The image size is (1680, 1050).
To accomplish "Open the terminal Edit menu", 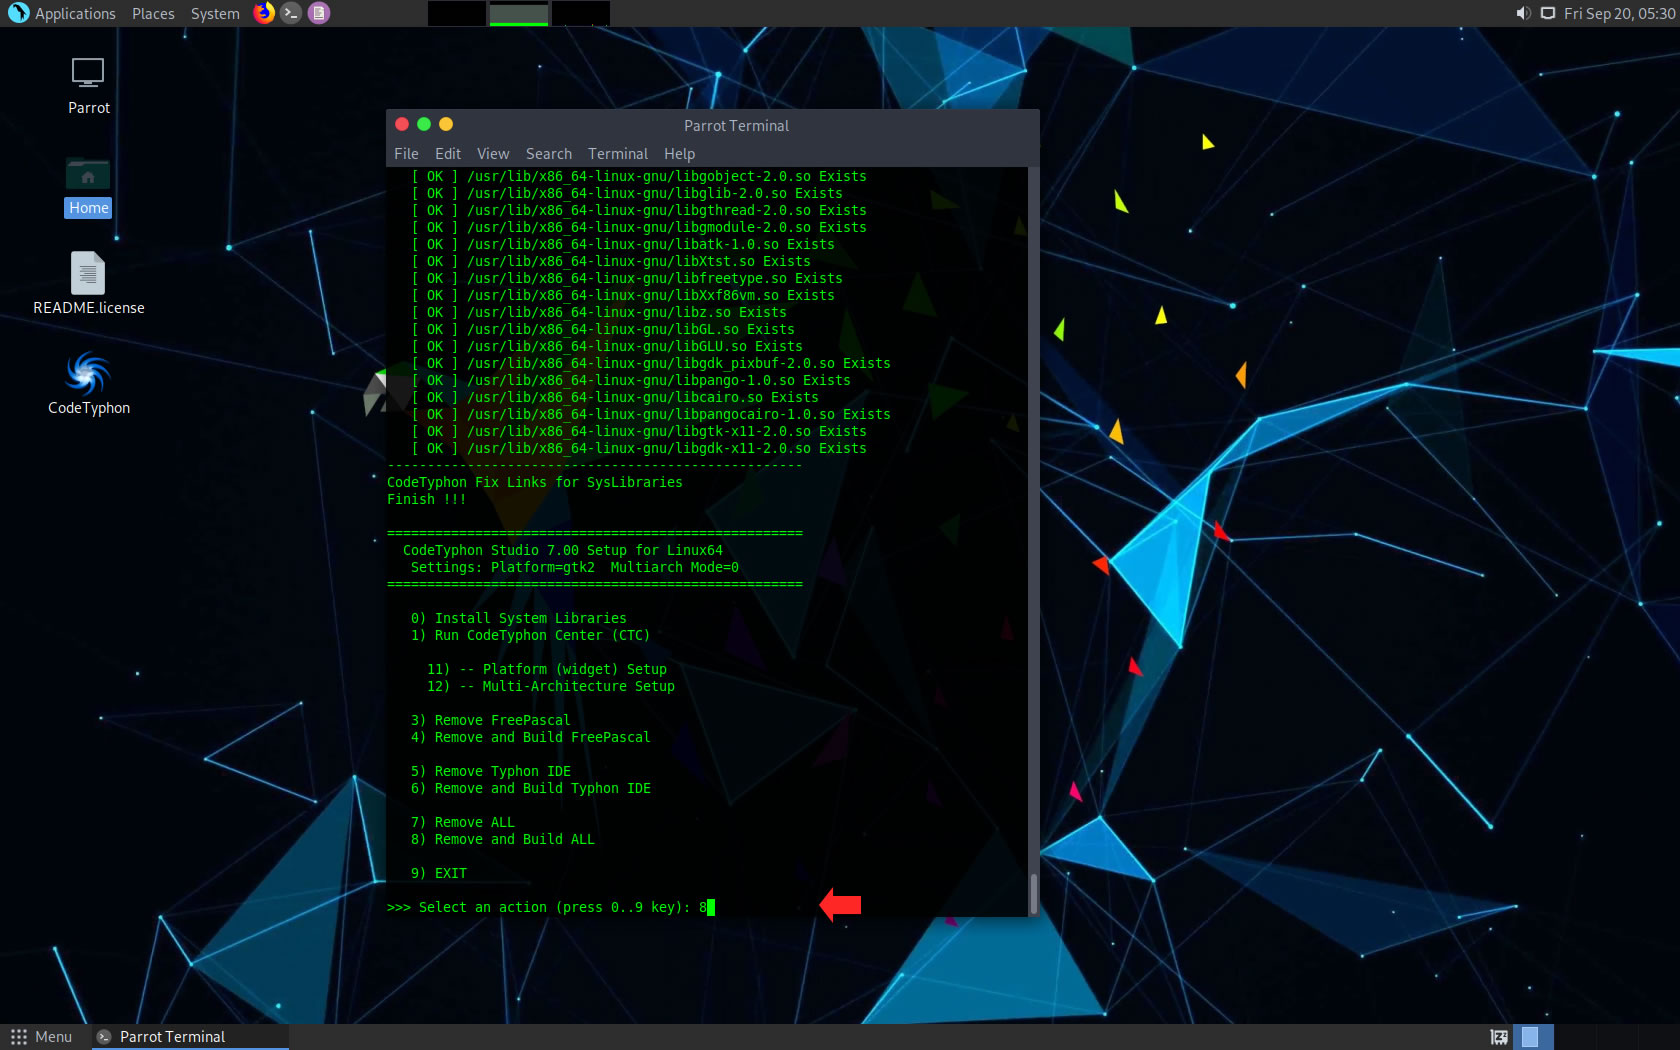I will 448,154.
